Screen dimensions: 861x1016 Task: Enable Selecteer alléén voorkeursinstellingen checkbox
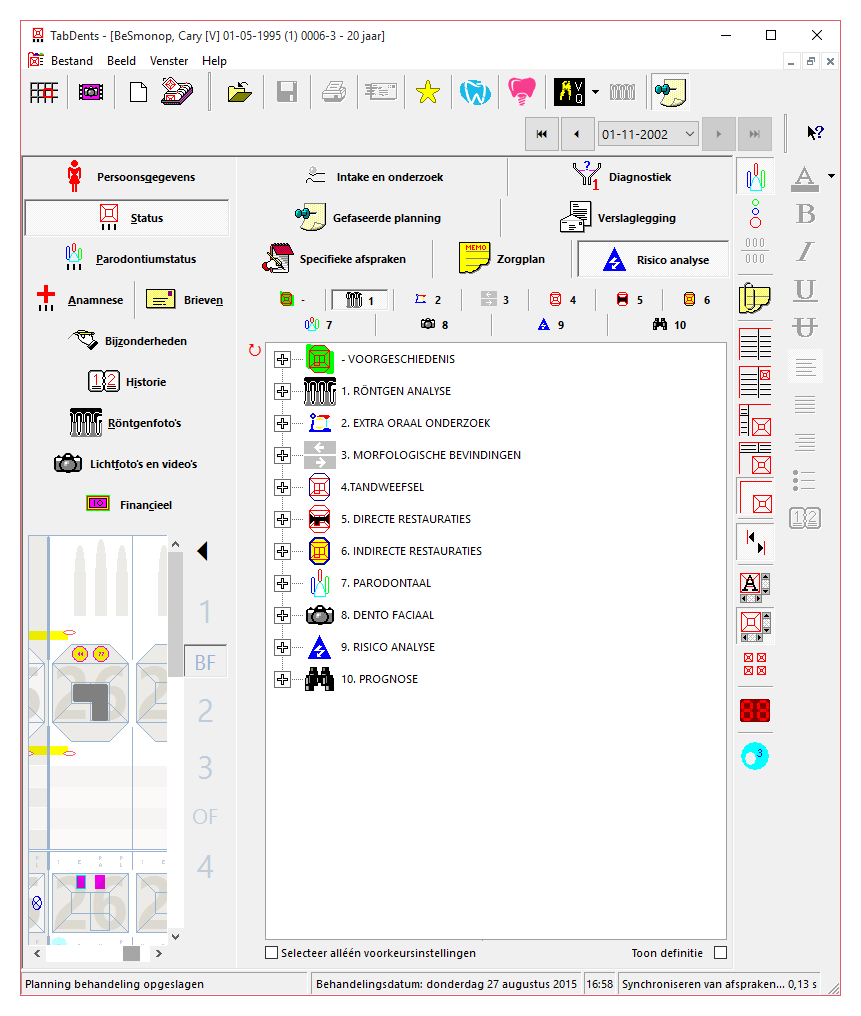point(272,952)
